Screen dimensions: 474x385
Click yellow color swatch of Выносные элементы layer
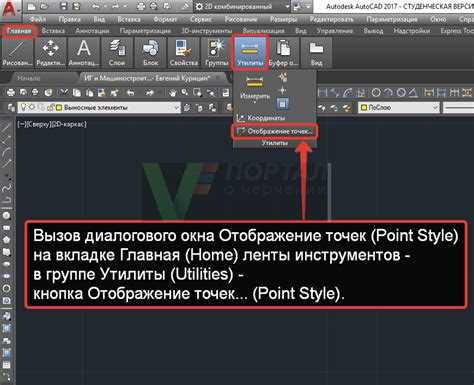pos(59,107)
